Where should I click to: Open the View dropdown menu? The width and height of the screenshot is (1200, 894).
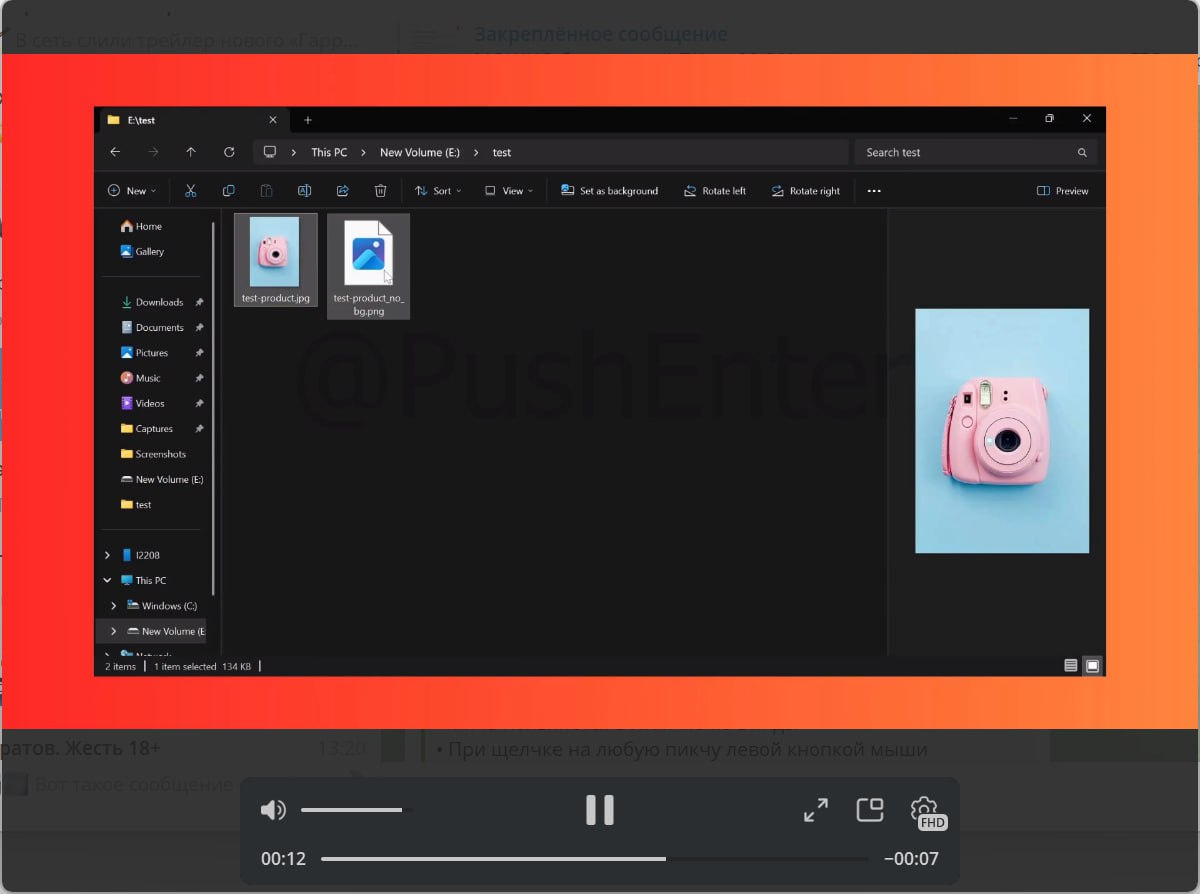[509, 191]
